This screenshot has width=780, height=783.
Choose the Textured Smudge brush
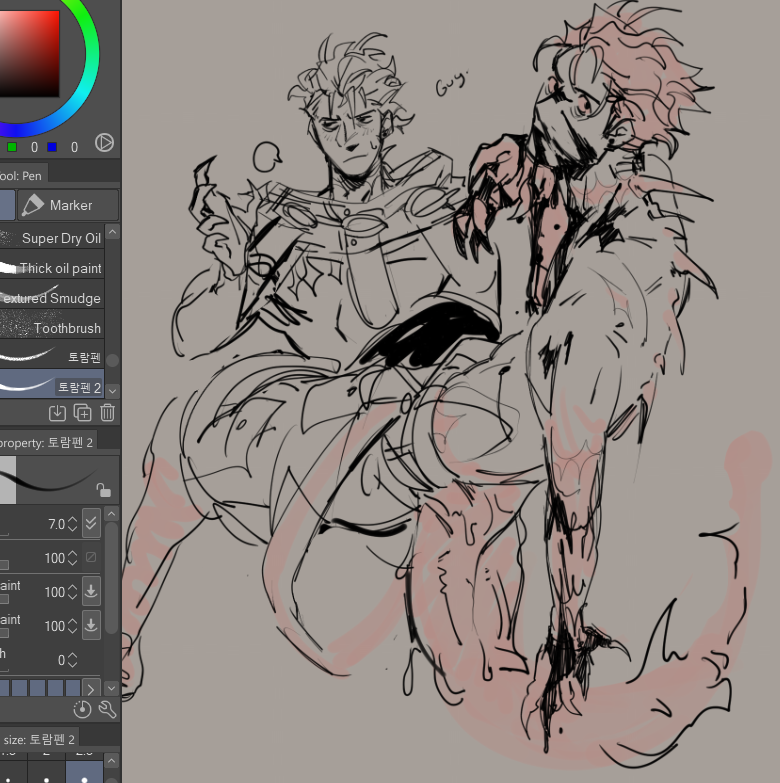[x=52, y=298]
